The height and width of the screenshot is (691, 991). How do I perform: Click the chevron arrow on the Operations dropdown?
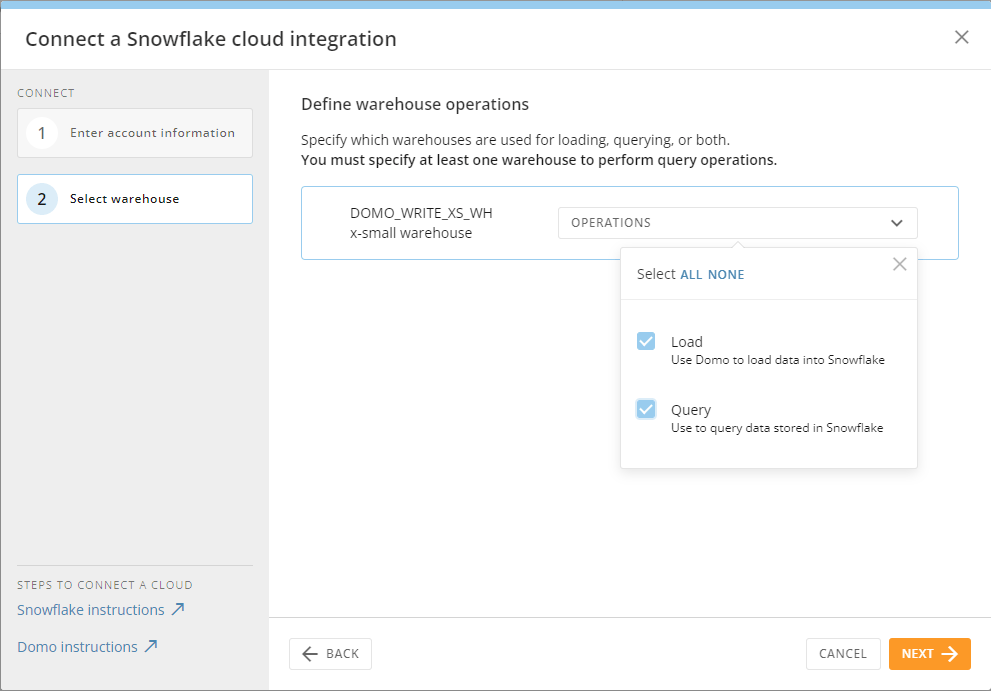897,223
